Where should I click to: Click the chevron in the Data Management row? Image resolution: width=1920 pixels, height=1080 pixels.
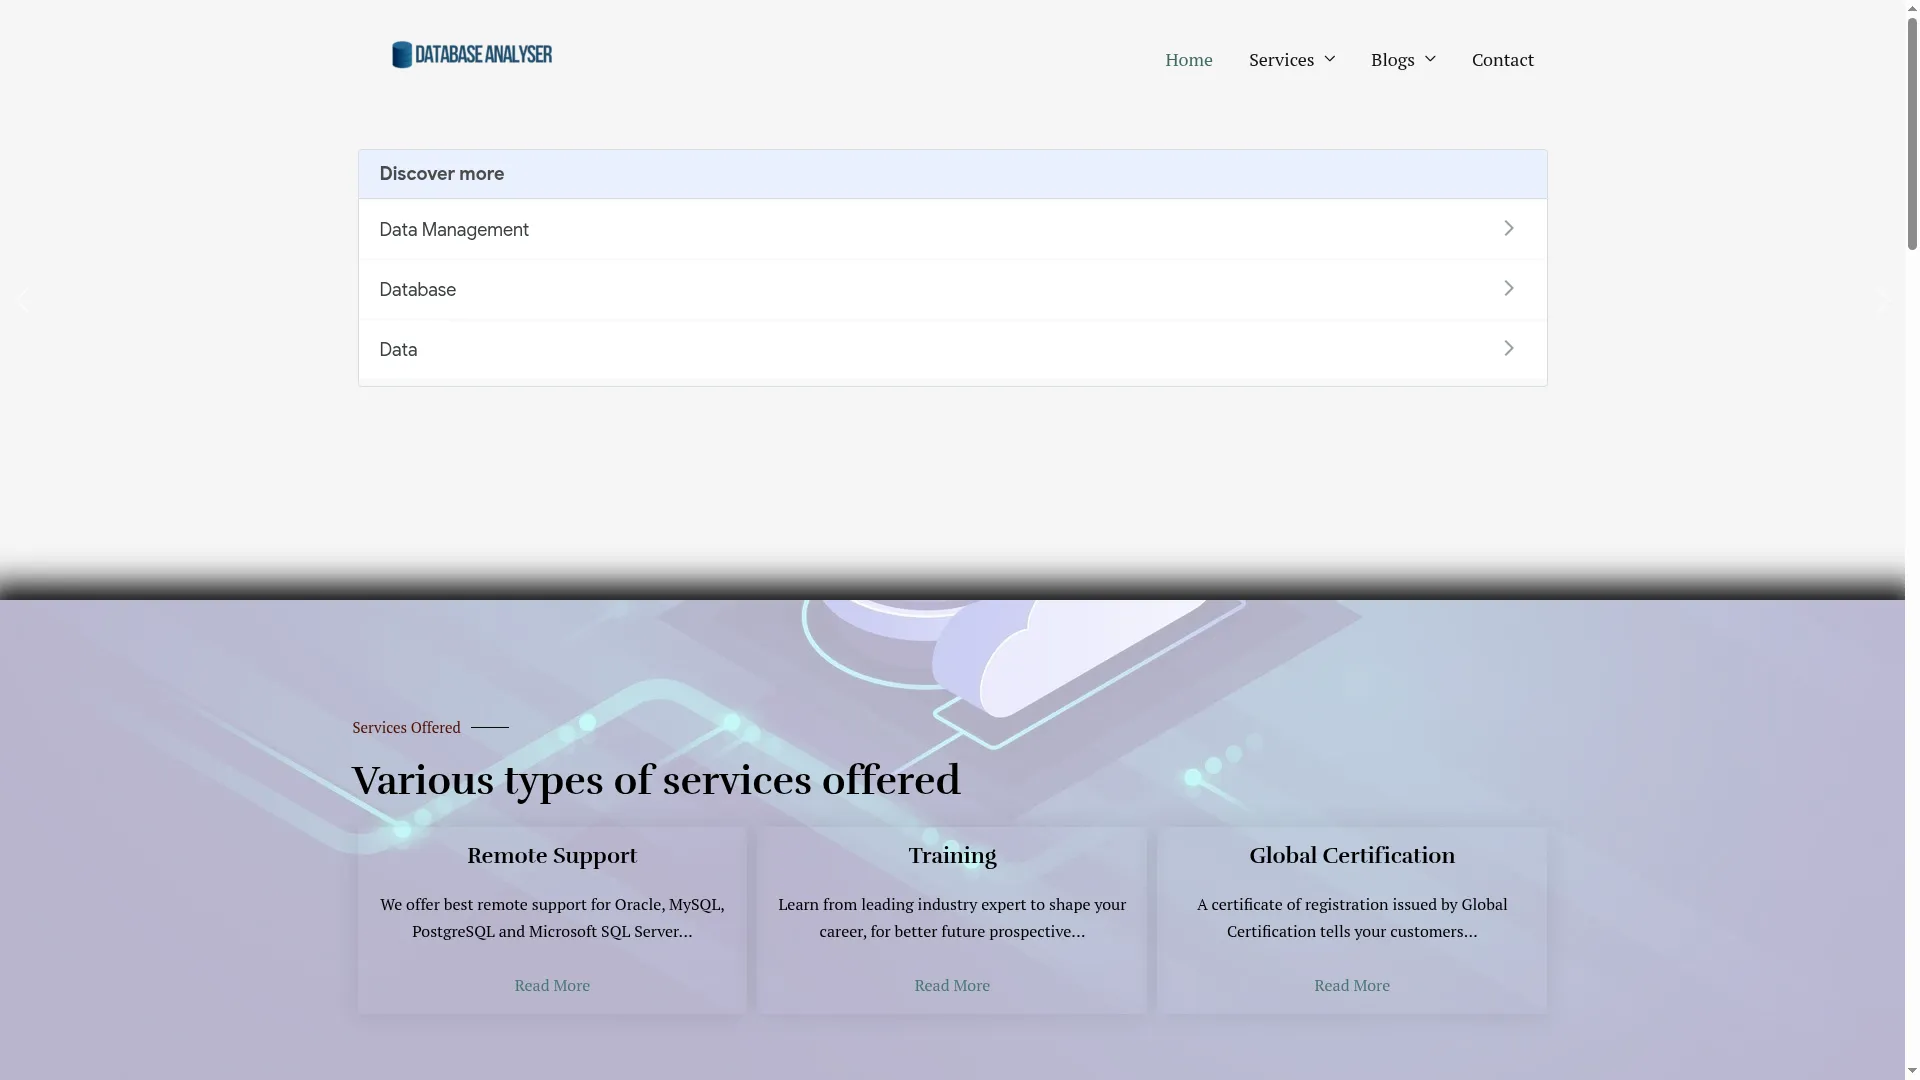[x=1509, y=229]
